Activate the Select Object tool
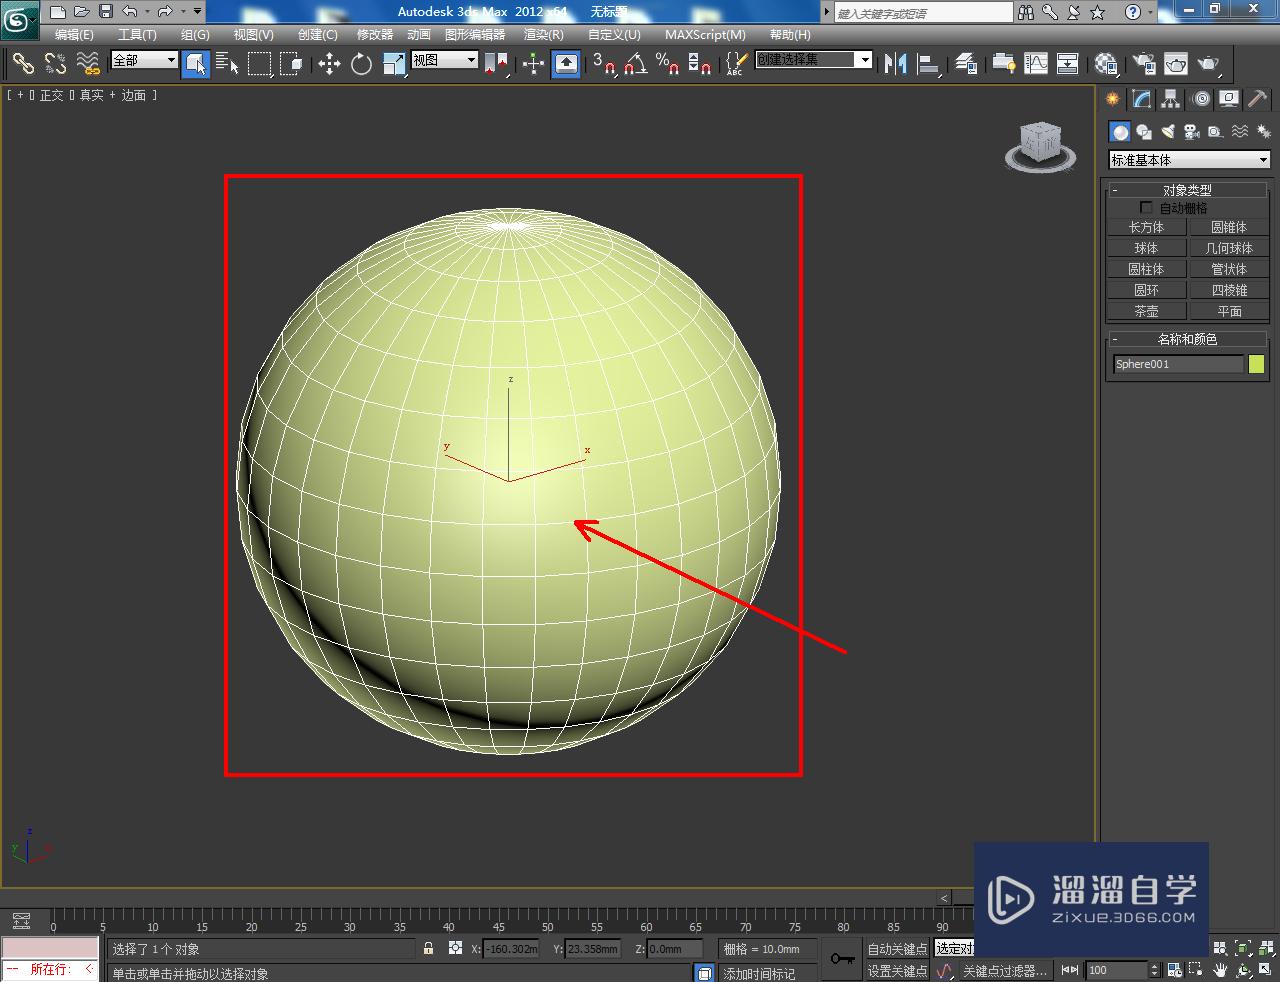Image resolution: width=1280 pixels, height=982 pixels. (196, 64)
